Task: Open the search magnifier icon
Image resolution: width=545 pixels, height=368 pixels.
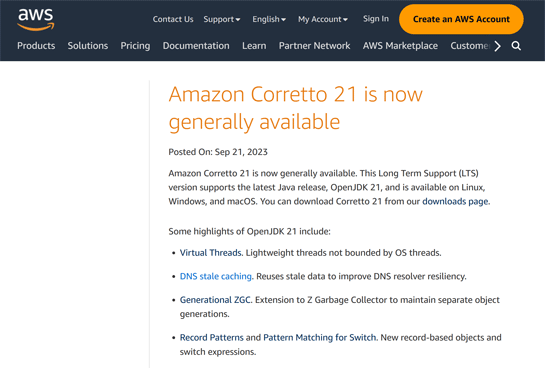Action: [516, 46]
